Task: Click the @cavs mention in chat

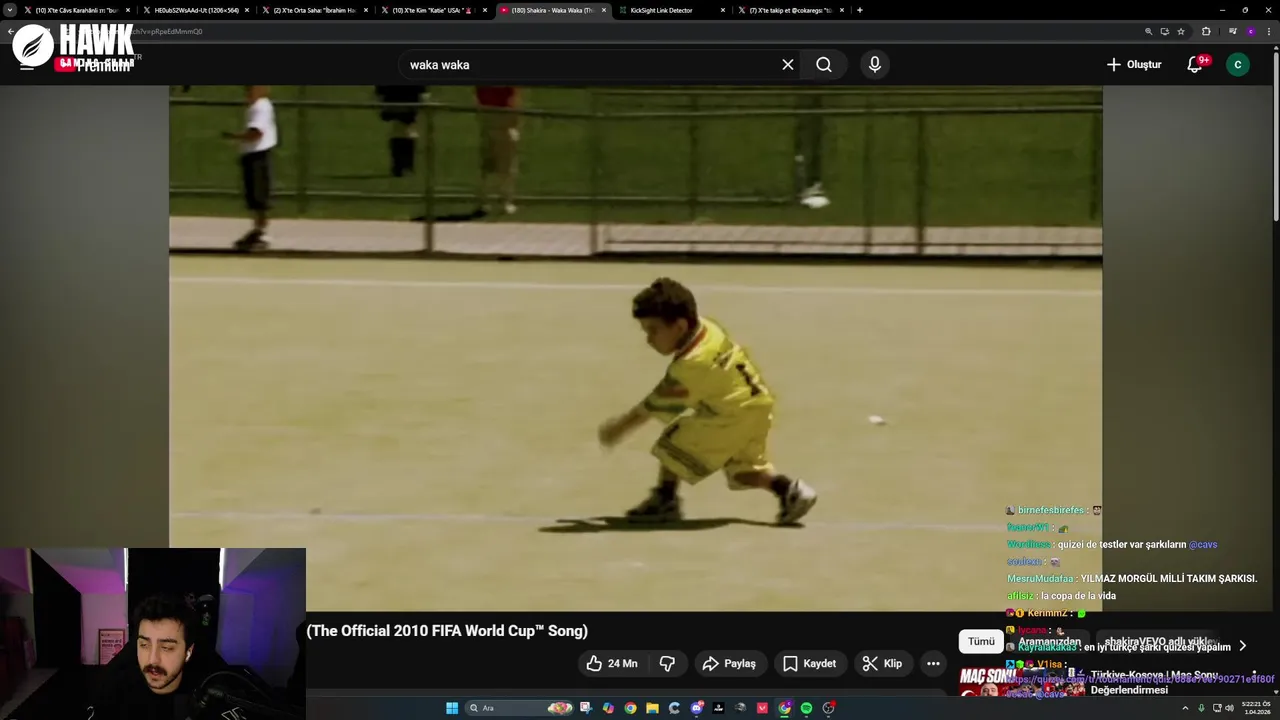Action: tap(1203, 545)
